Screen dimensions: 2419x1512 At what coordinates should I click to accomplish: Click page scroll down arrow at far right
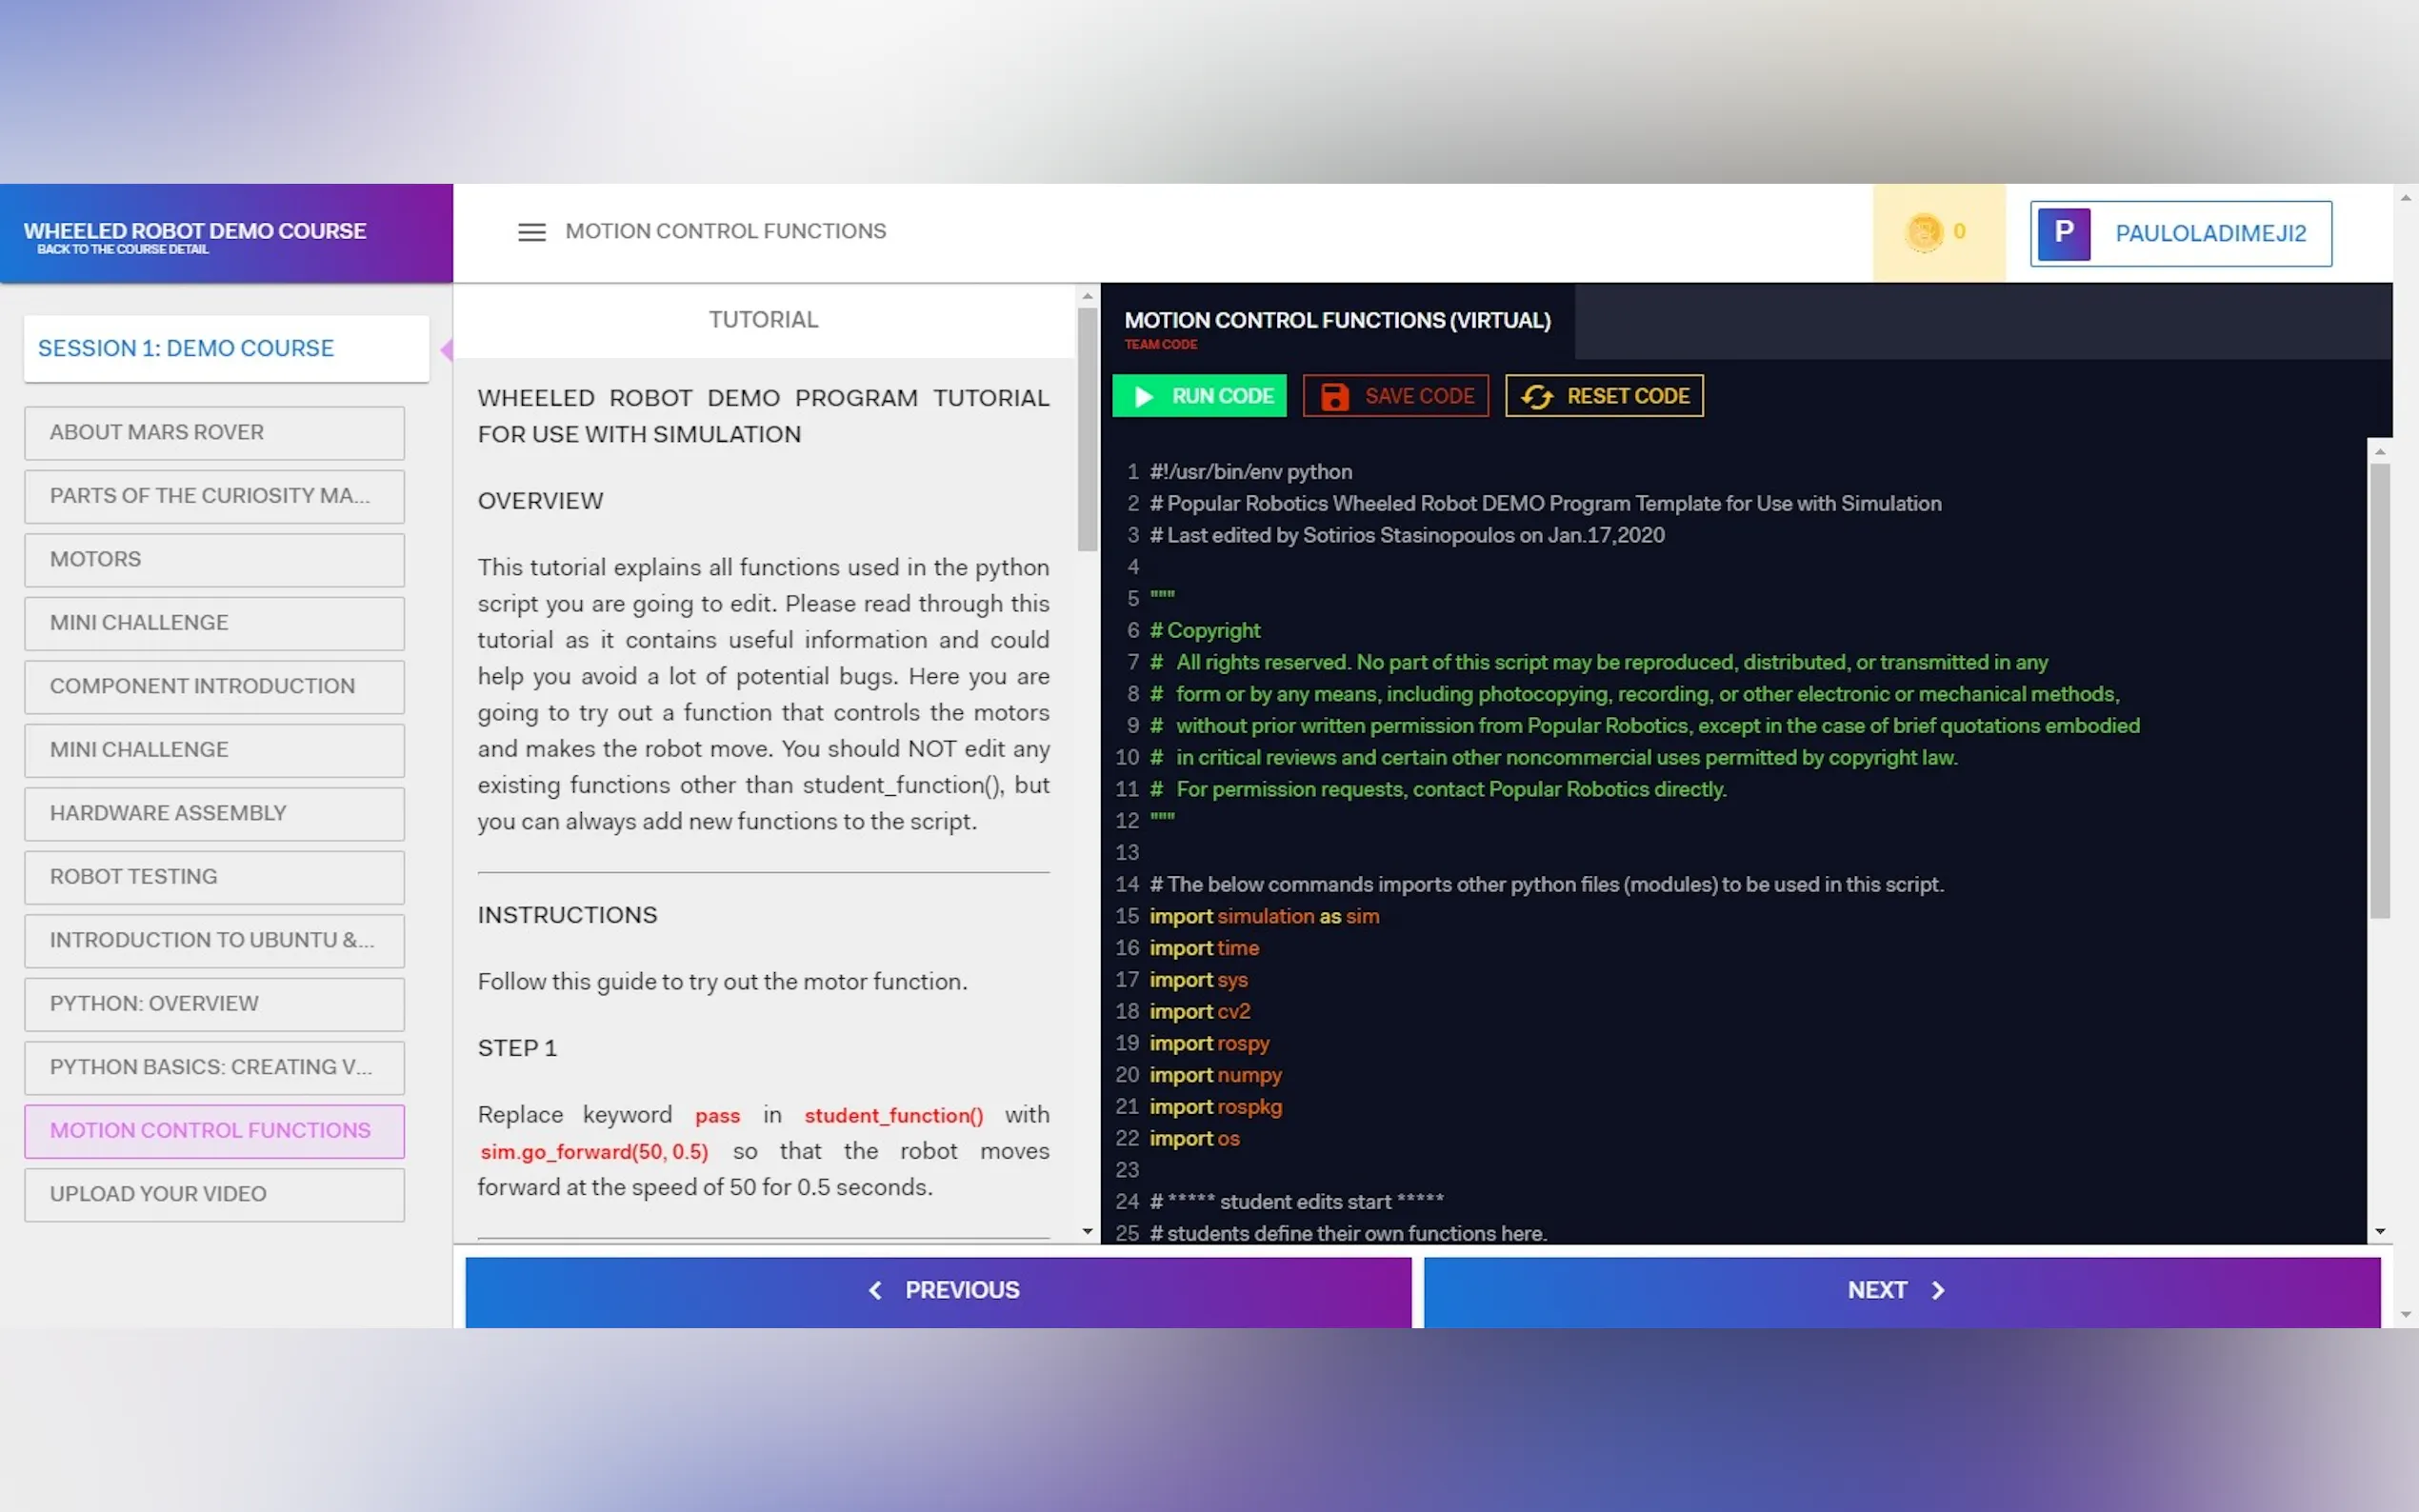point(2405,1314)
